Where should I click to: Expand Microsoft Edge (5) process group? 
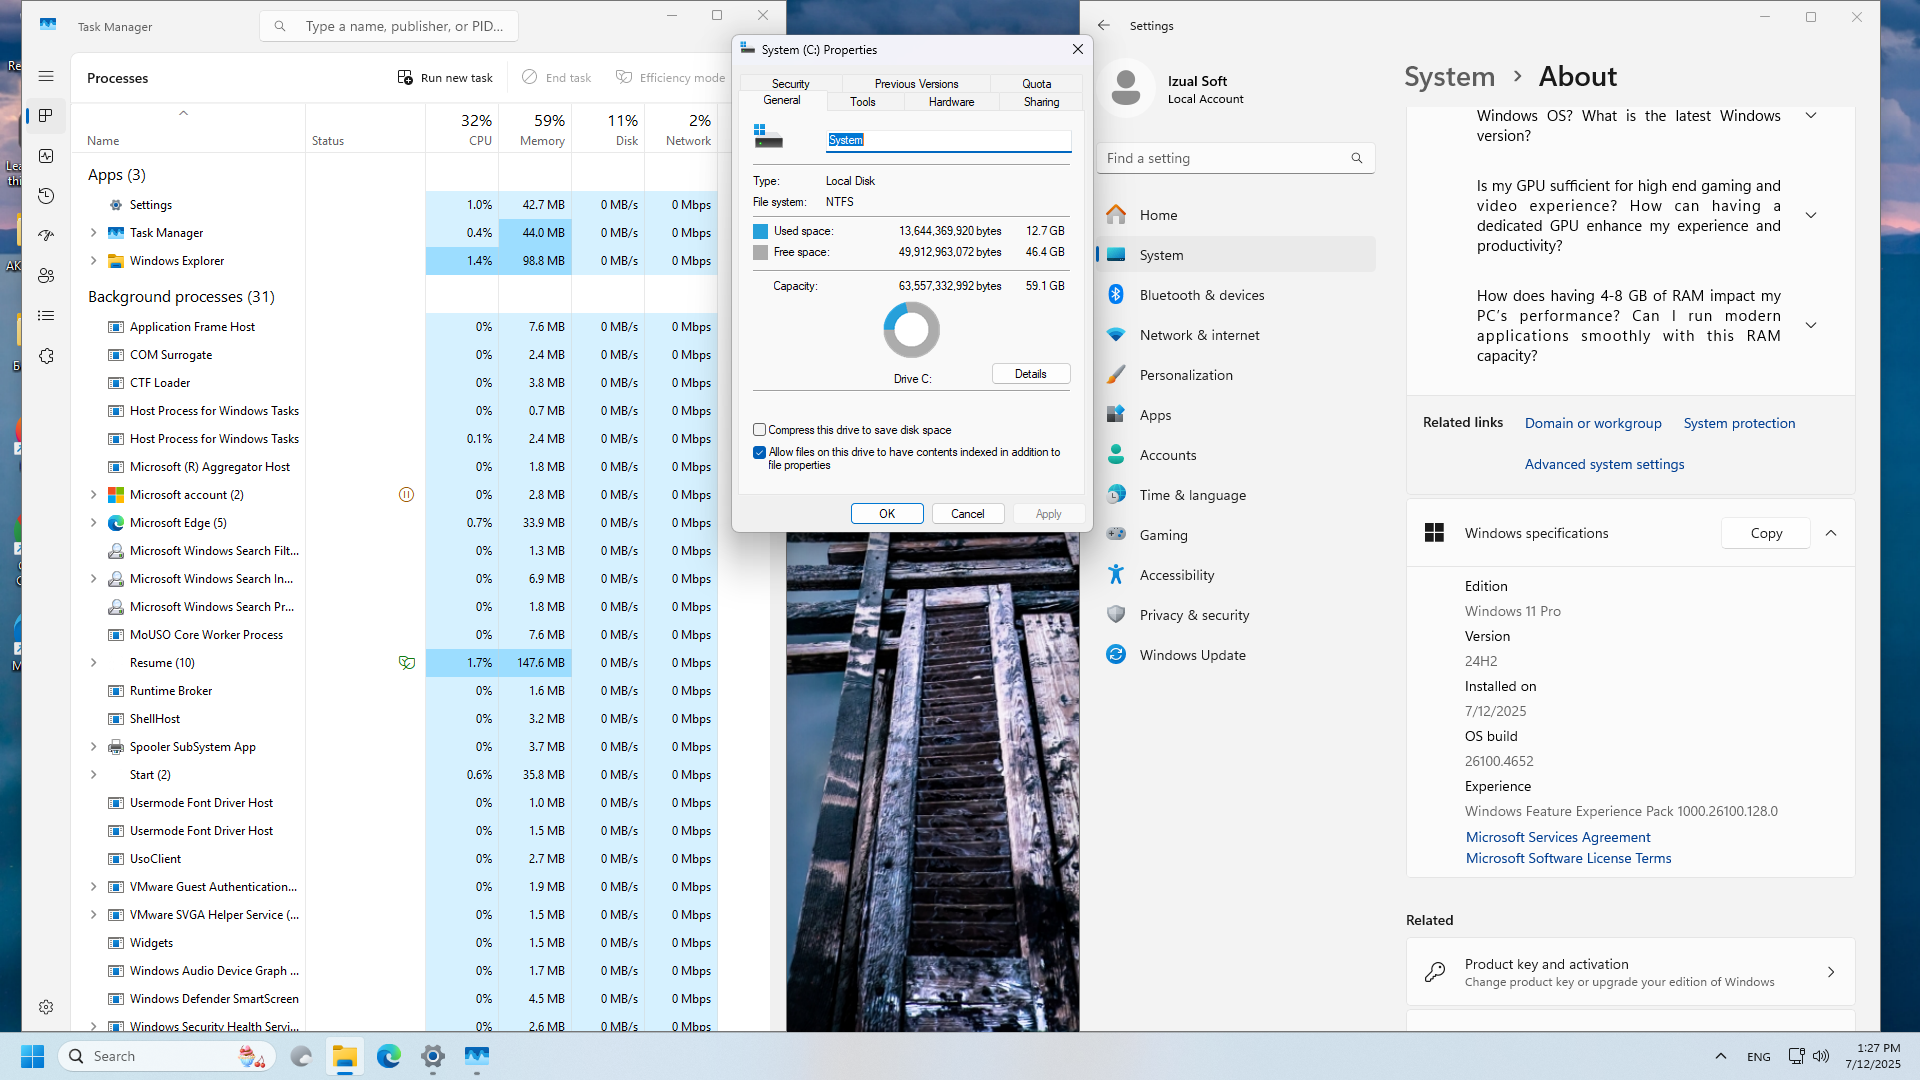click(94, 522)
